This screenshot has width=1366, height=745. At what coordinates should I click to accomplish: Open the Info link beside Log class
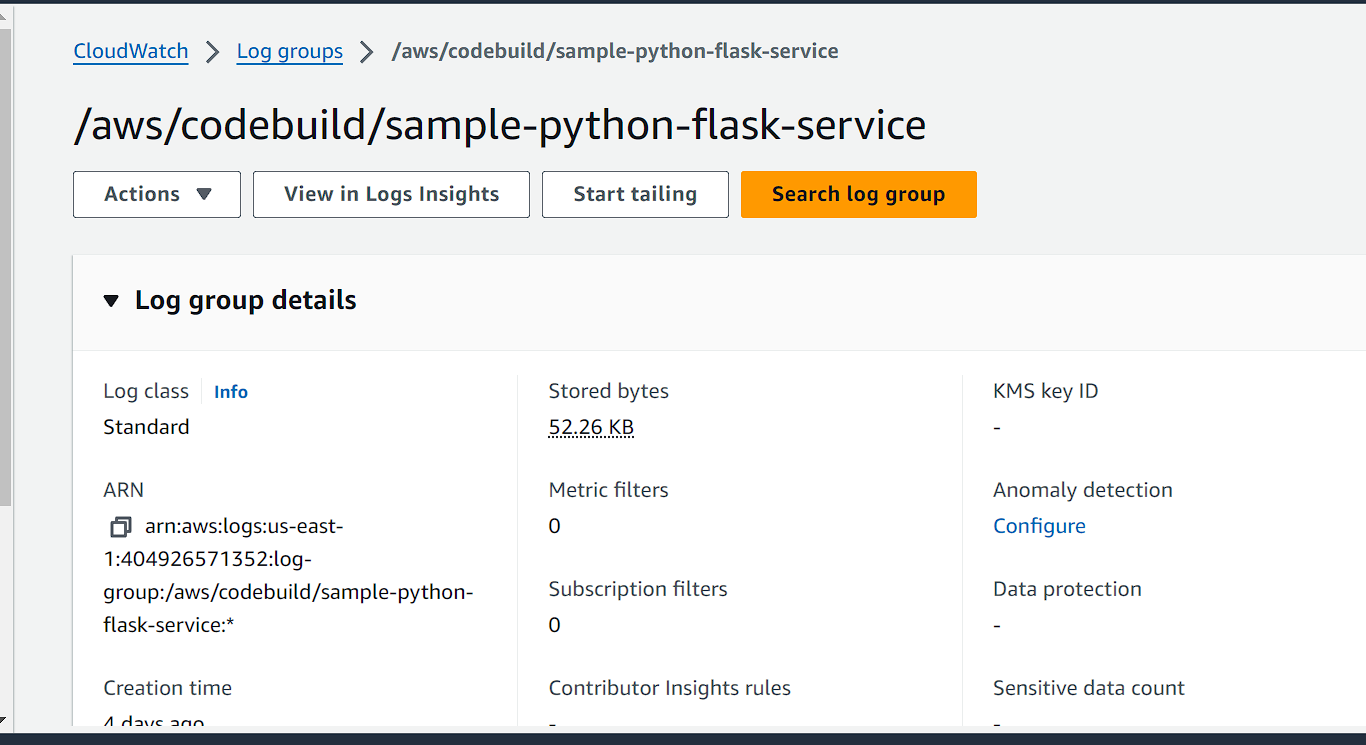click(x=231, y=392)
